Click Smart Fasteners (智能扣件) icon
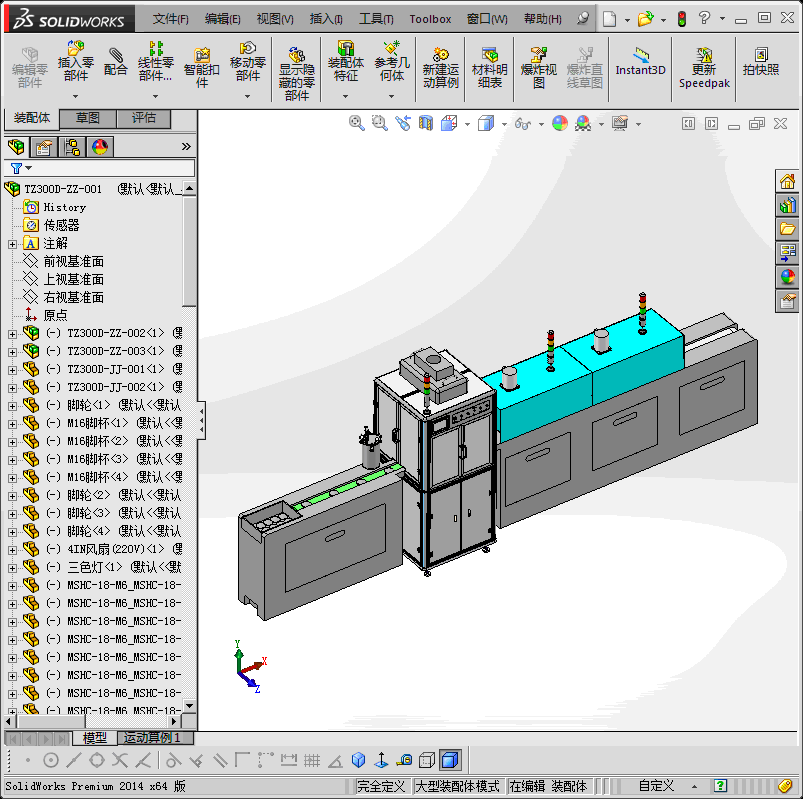The width and height of the screenshot is (803, 799). (x=202, y=68)
